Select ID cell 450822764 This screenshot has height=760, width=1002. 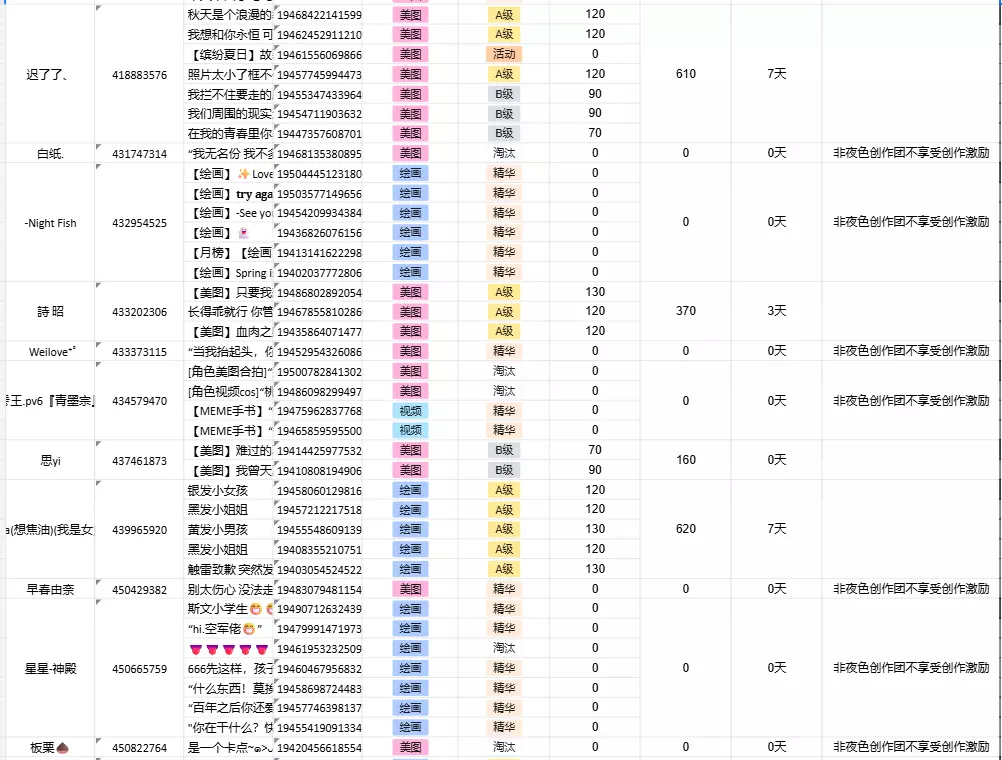(139, 747)
